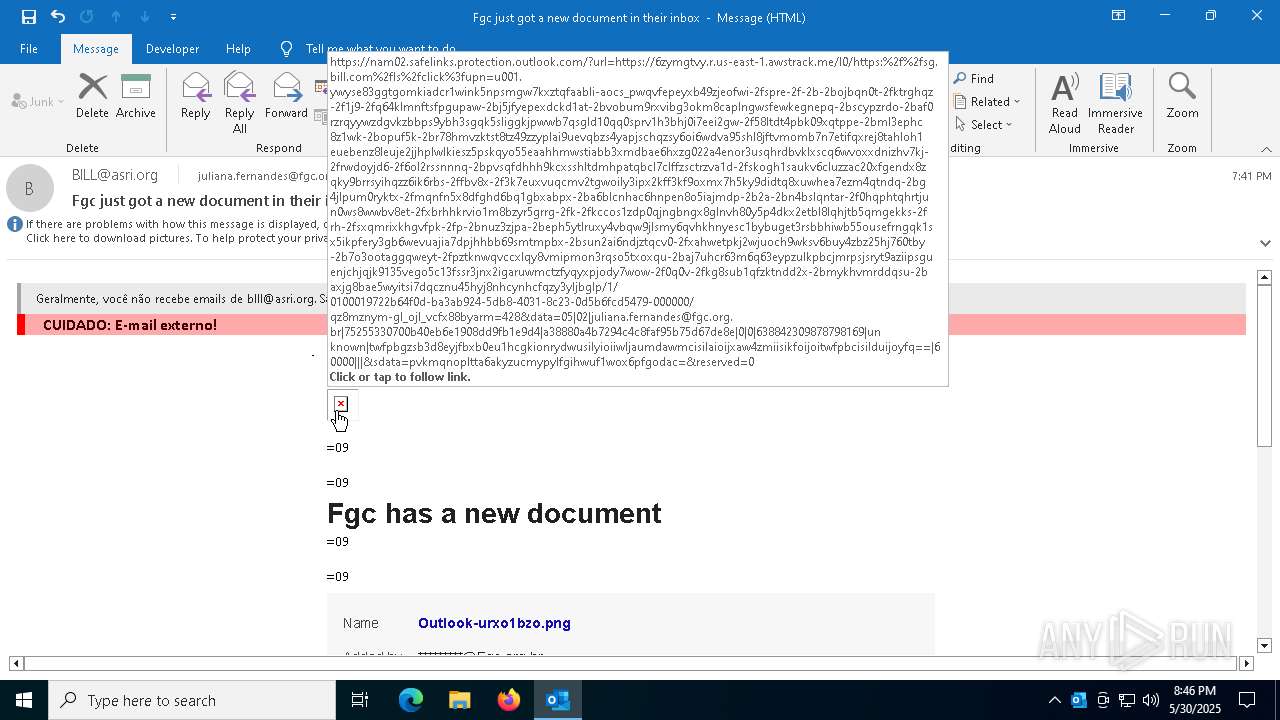Open the File menu
The height and width of the screenshot is (720, 1280).
[x=29, y=49]
